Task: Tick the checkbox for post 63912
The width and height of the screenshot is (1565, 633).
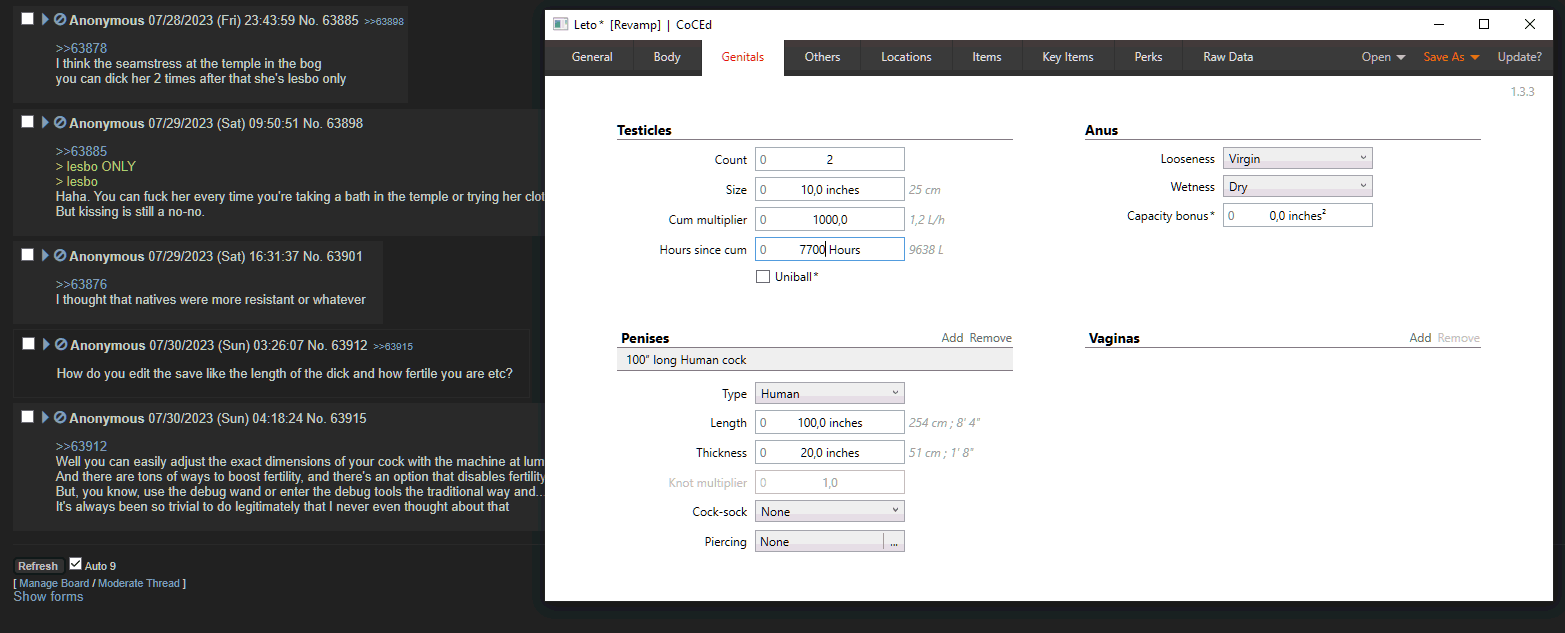Action: 28,344
